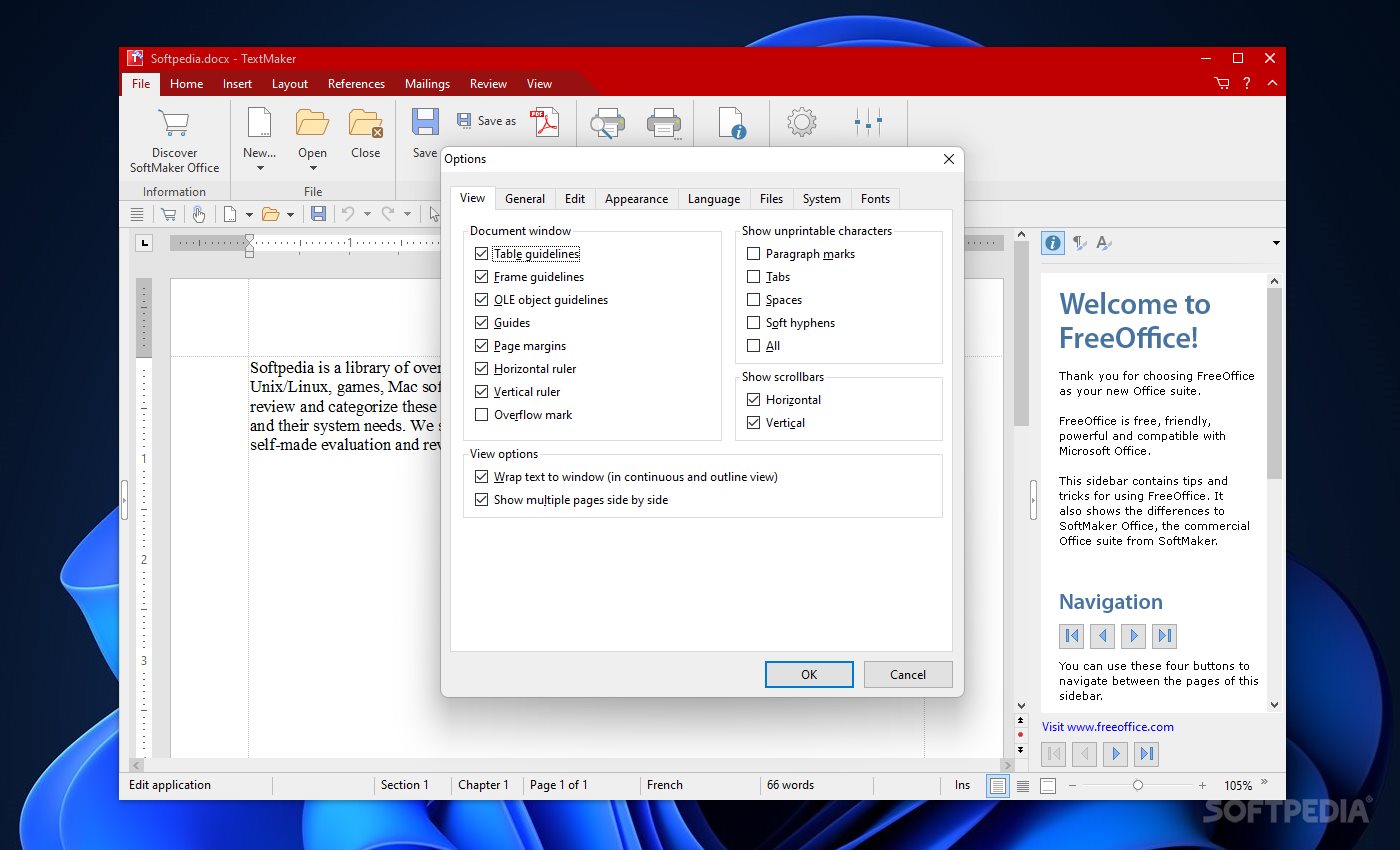Toggle Page margins checkbox
This screenshot has width=1400, height=850.
pyautogui.click(x=482, y=346)
